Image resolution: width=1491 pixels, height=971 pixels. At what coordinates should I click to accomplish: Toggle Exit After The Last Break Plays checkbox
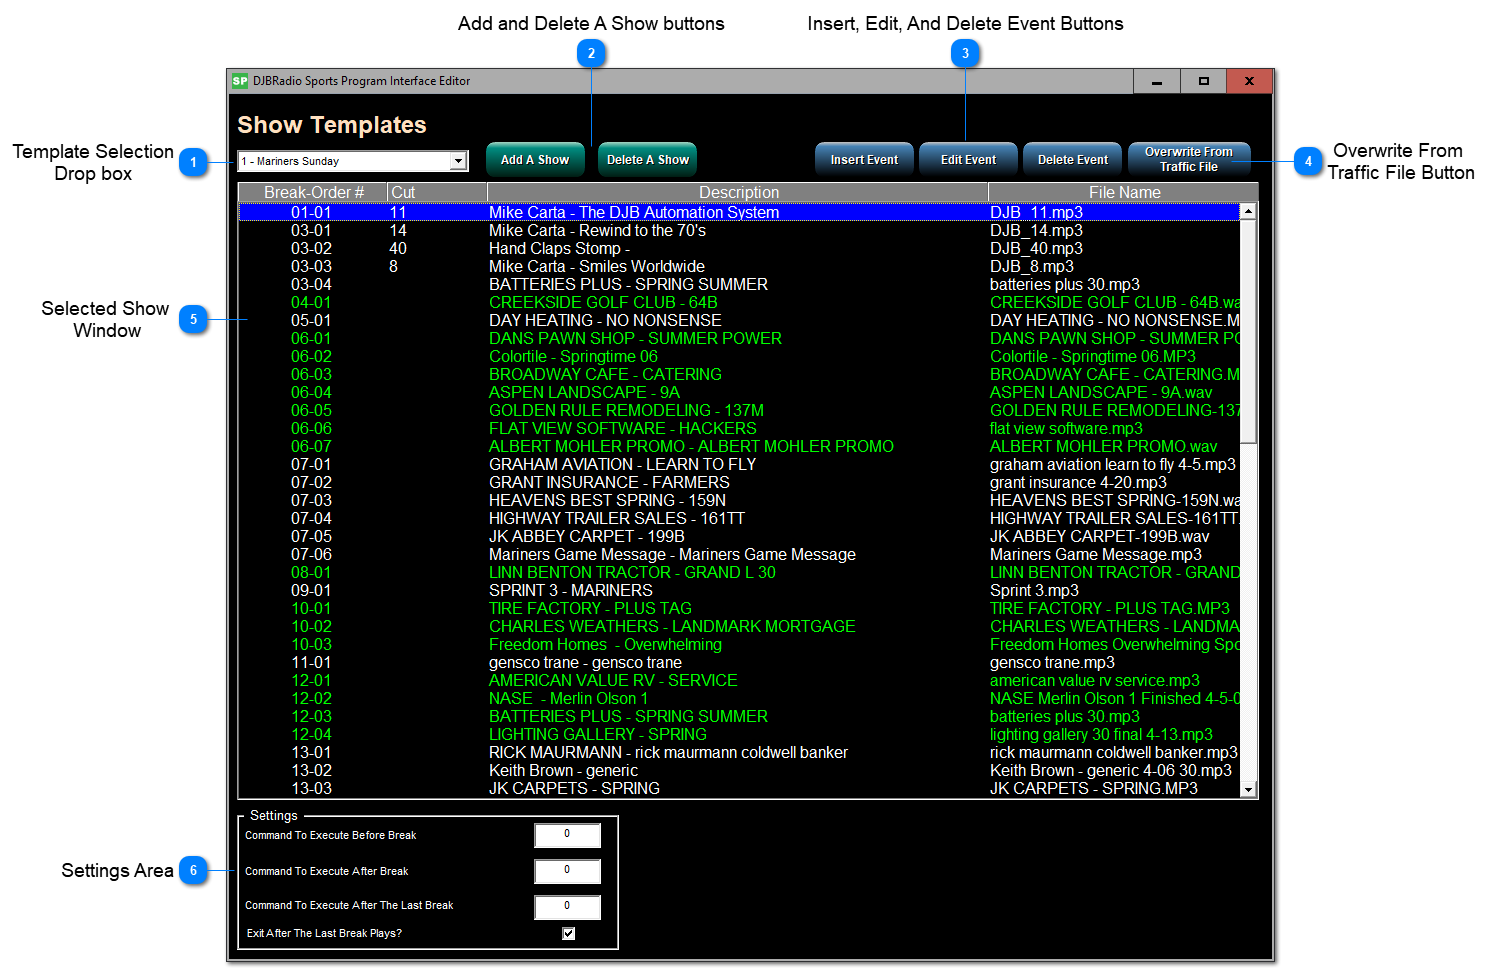click(x=568, y=933)
